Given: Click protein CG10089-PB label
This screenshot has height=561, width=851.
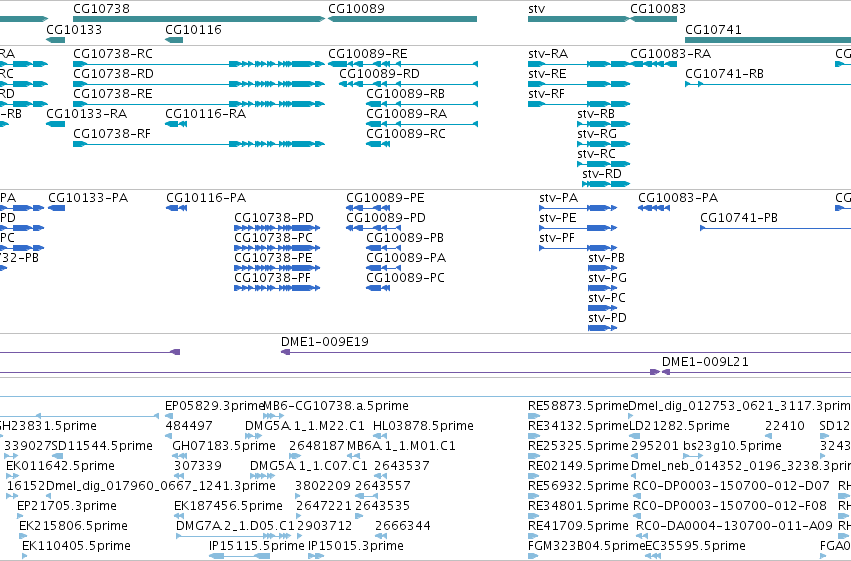Looking at the screenshot, I should (405, 238).
